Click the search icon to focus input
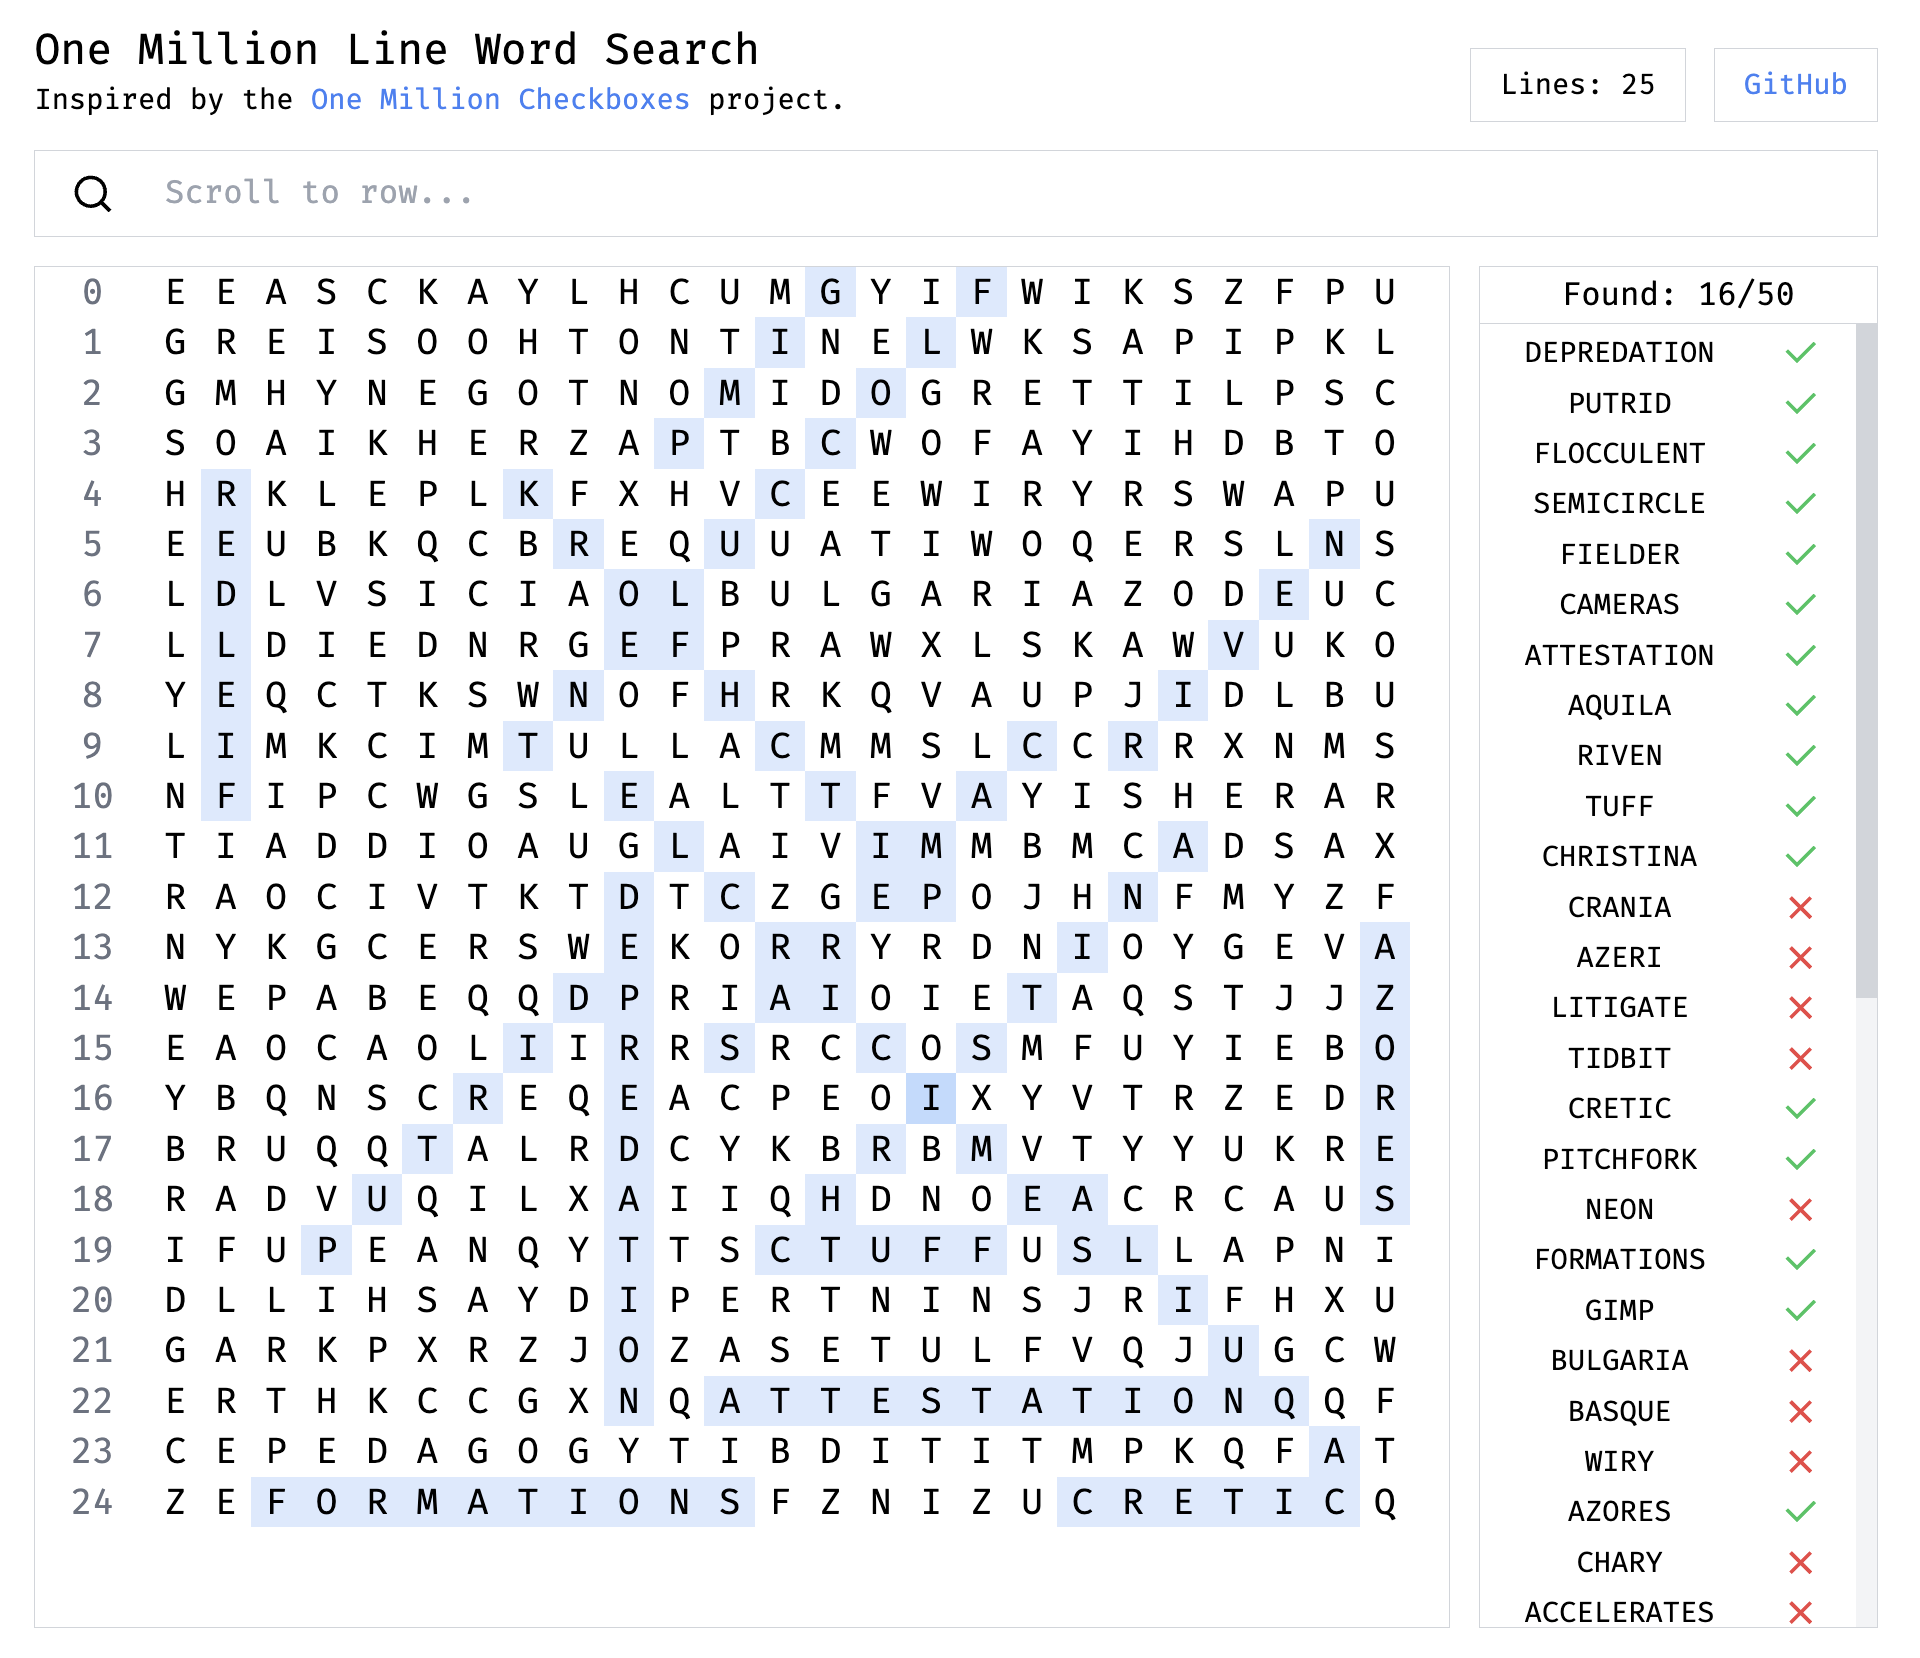Viewport: 1920px width, 1658px height. click(x=93, y=194)
